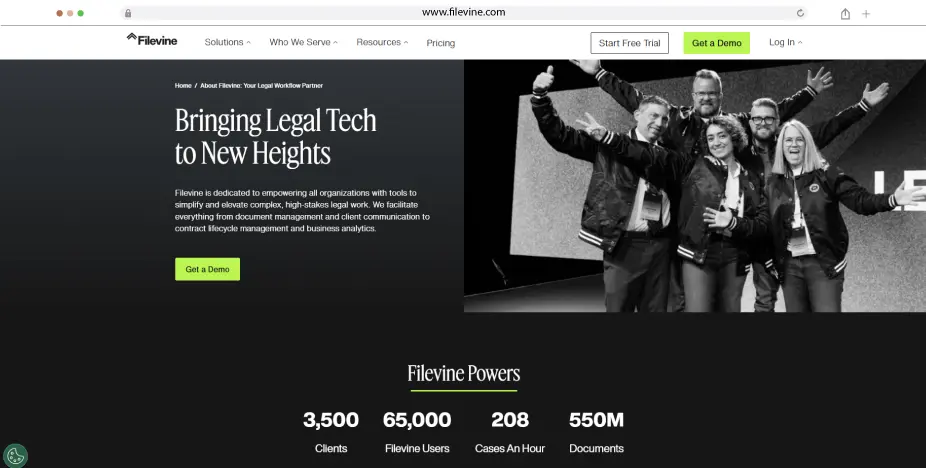
Task: Click the browser reload icon
Action: pyautogui.click(x=800, y=13)
